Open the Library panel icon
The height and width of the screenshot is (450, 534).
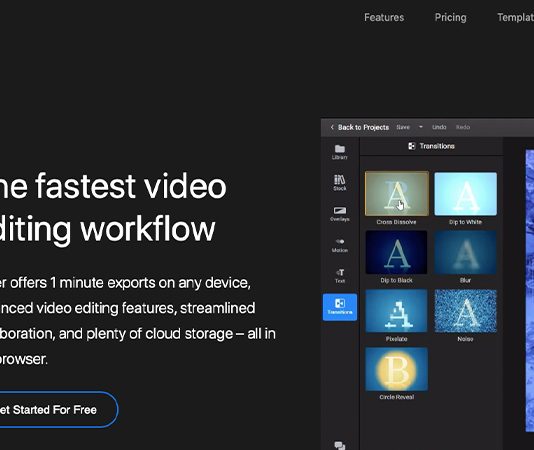[x=340, y=152]
